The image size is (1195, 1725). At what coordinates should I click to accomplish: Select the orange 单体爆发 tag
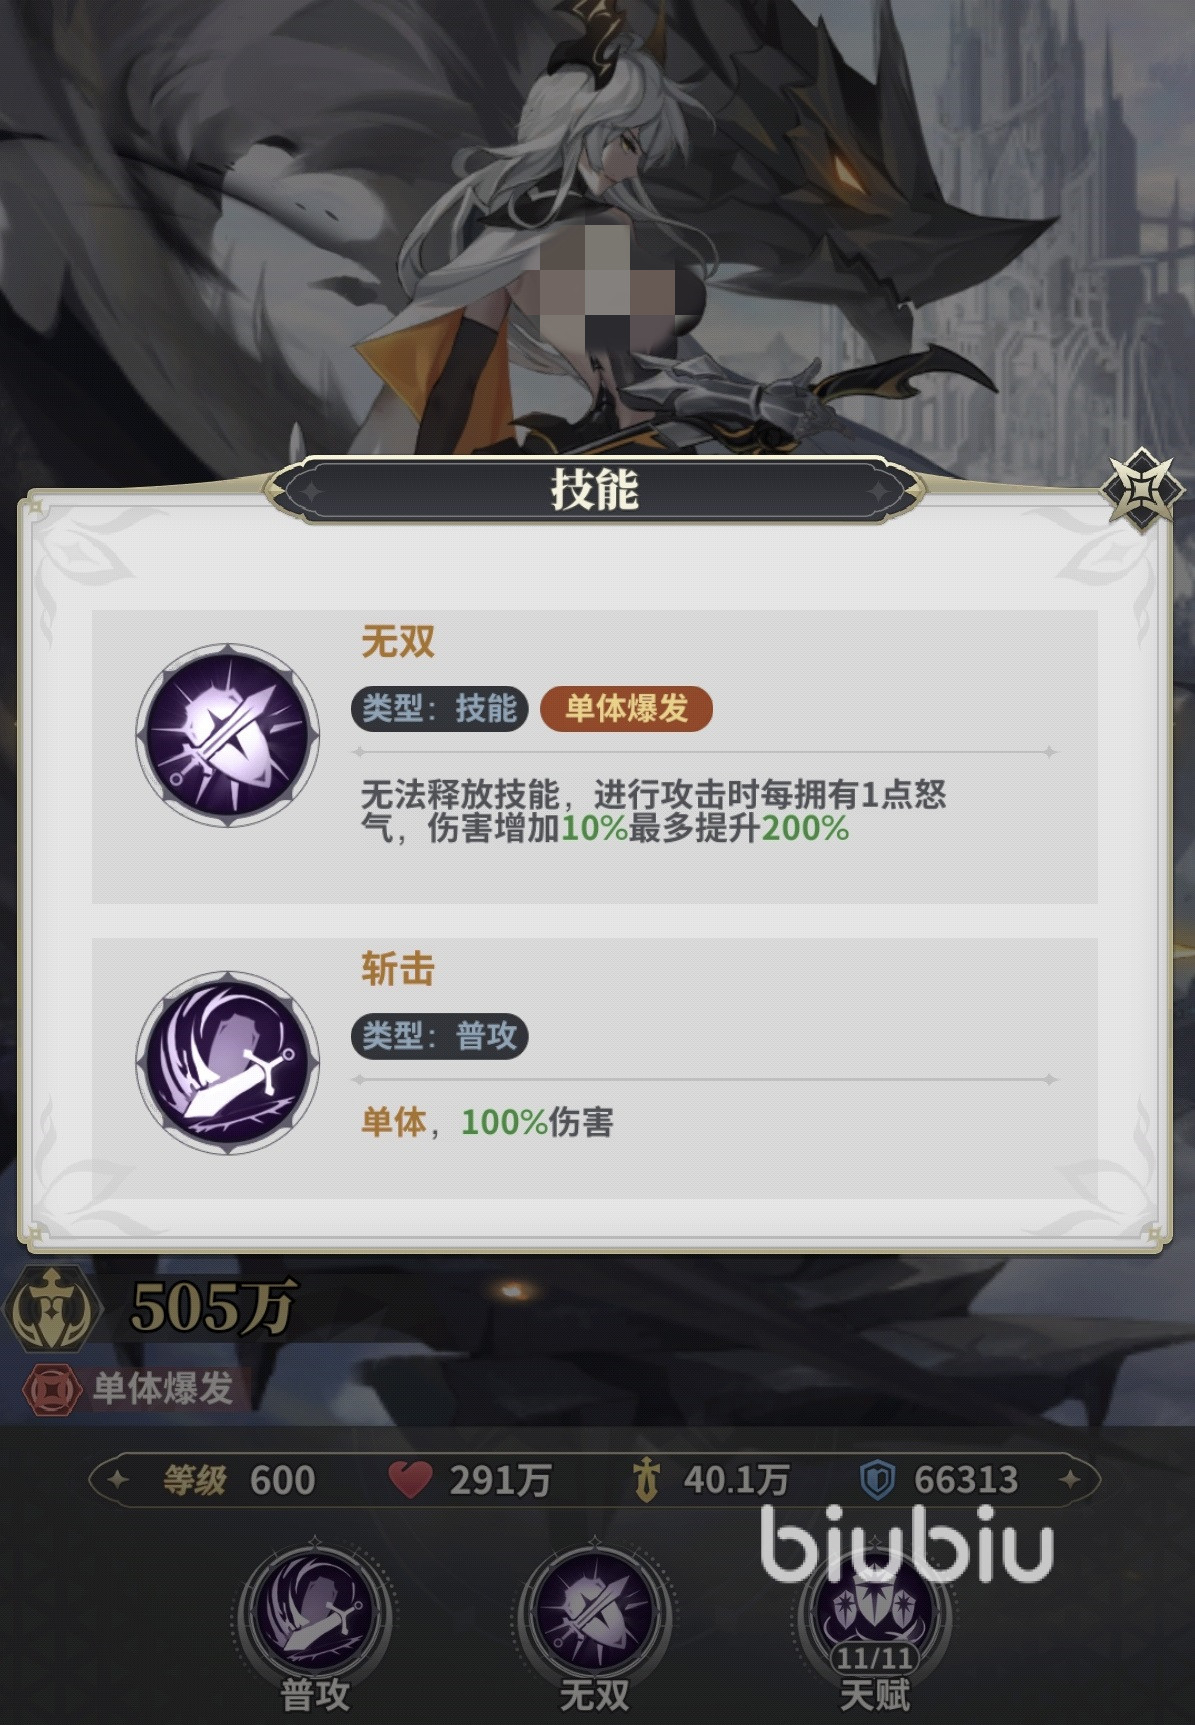pos(626,708)
